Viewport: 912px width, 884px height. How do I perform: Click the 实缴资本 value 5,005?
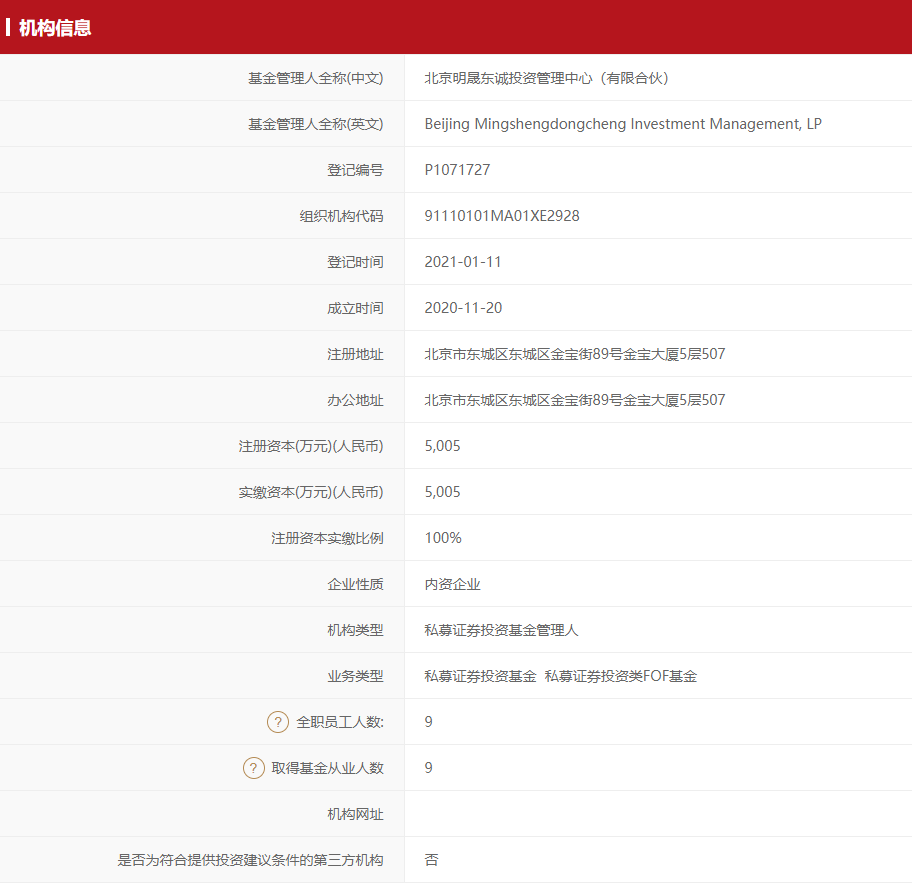click(442, 492)
